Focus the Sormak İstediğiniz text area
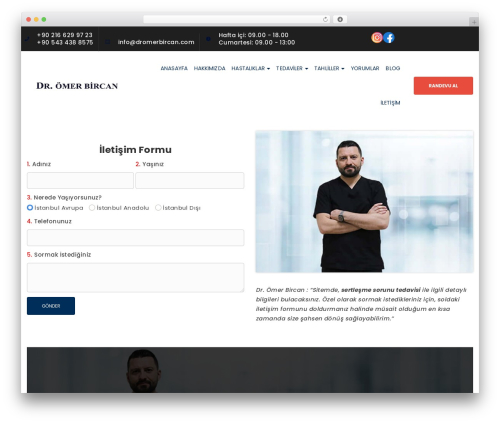 [136, 277]
